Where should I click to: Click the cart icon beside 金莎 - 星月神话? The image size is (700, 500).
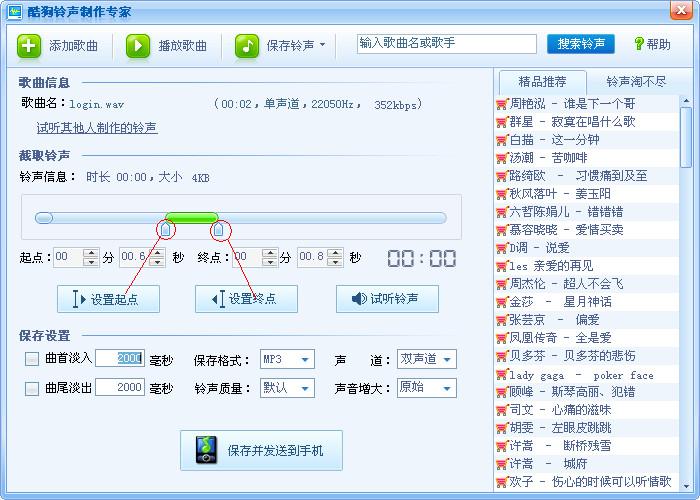pyautogui.click(x=502, y=303)
